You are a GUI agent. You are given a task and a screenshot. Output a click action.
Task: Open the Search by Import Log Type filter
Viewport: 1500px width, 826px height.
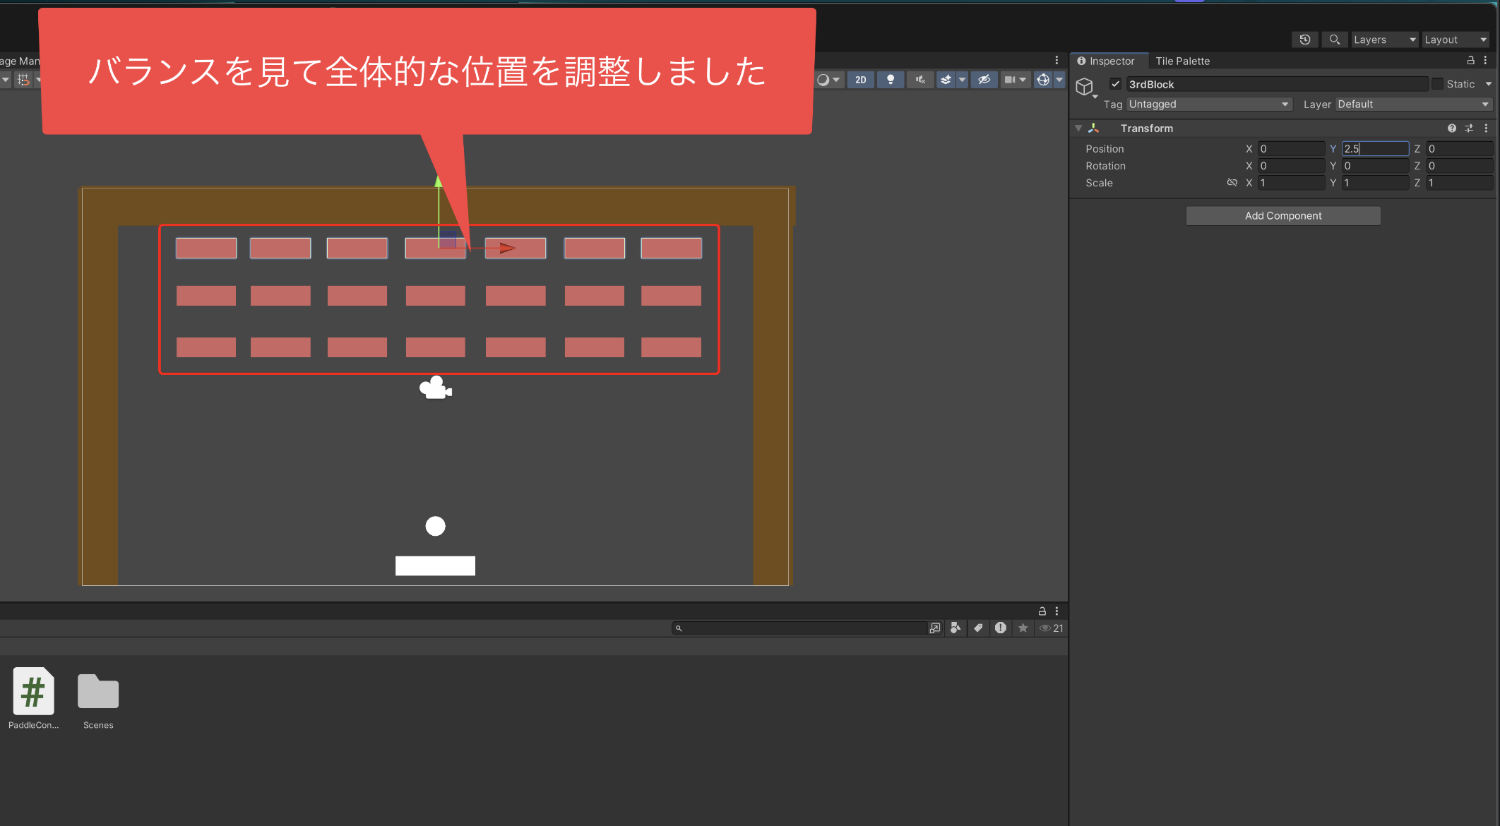pyautogui.click(x=1000, y=628)
